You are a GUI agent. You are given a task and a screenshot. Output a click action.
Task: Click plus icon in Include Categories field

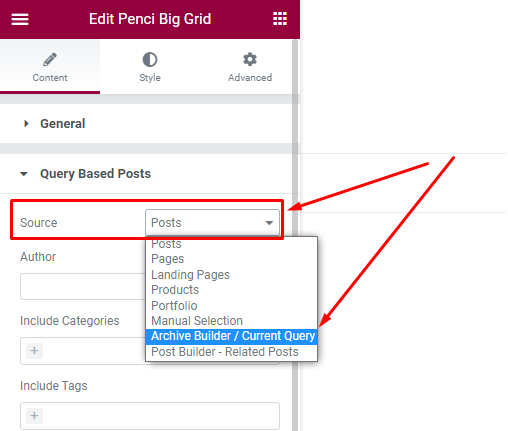34,351
